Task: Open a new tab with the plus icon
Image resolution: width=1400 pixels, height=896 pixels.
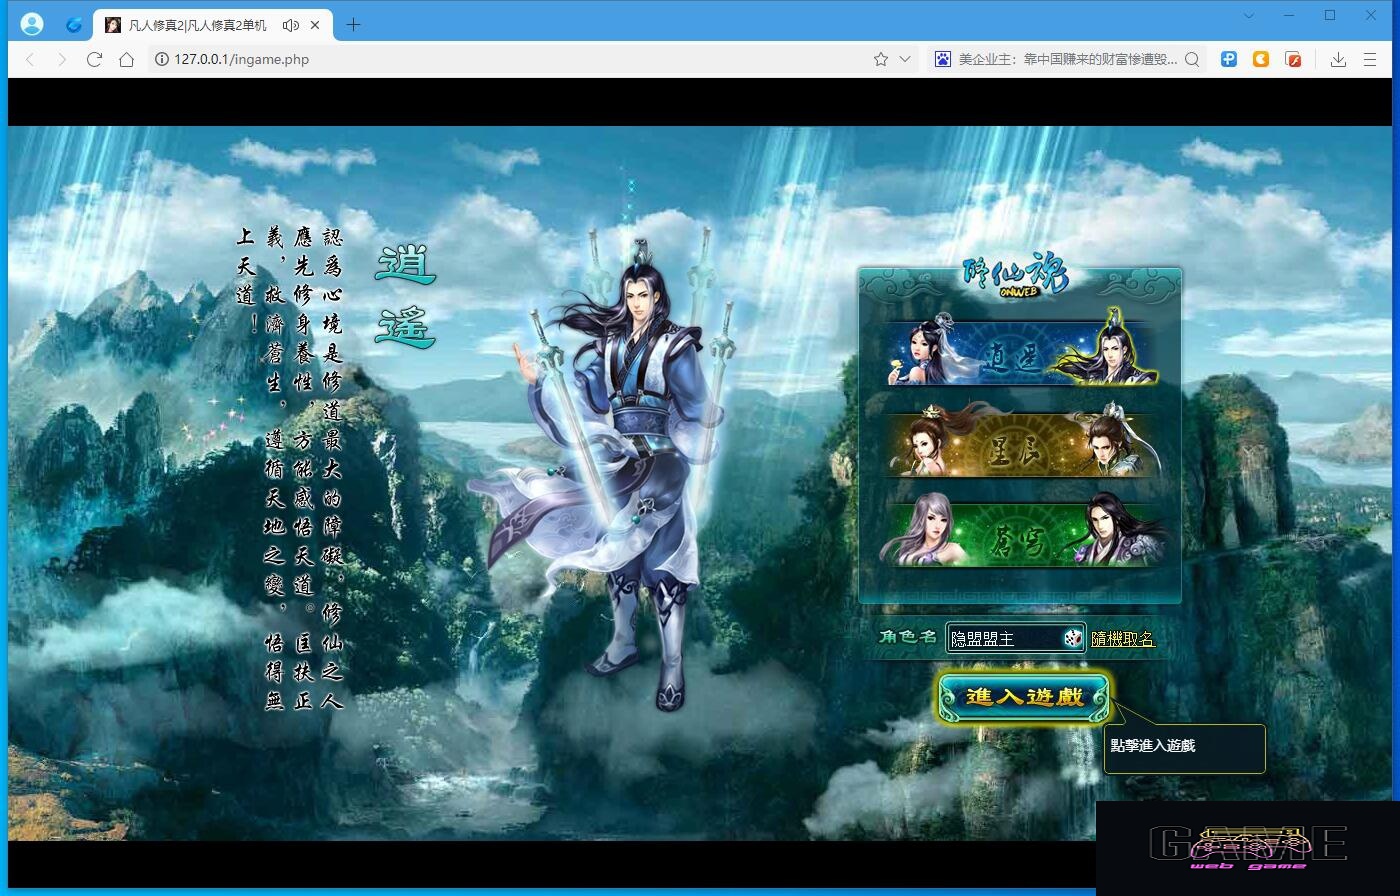Action: (352, 25)
